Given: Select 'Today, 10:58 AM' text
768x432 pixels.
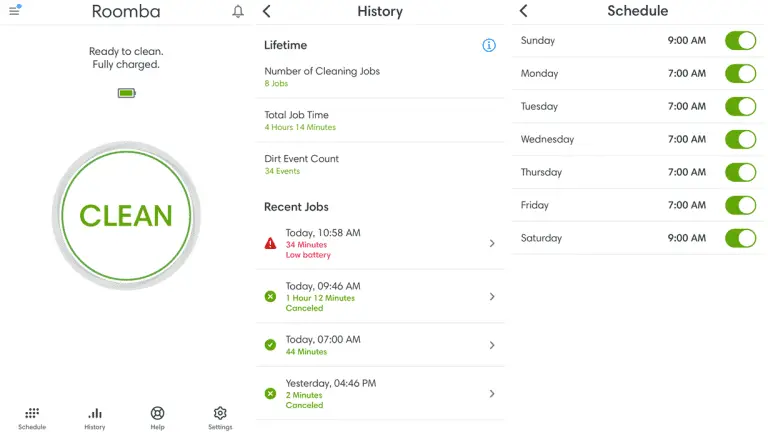Looking at the screenshot, I should (x=323, y=233).
